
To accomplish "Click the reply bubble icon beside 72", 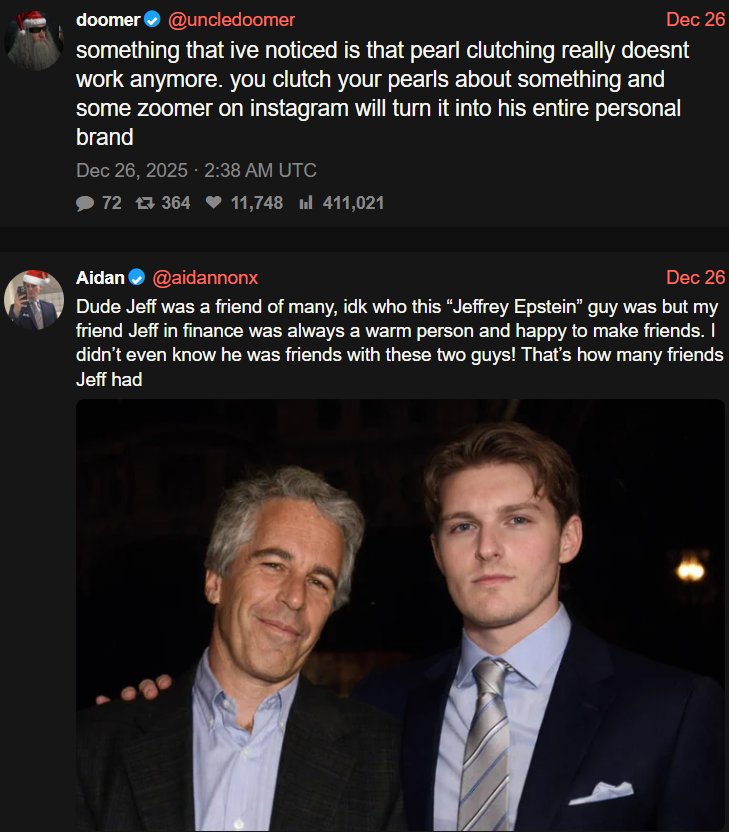I will click(x=84, y=203).
